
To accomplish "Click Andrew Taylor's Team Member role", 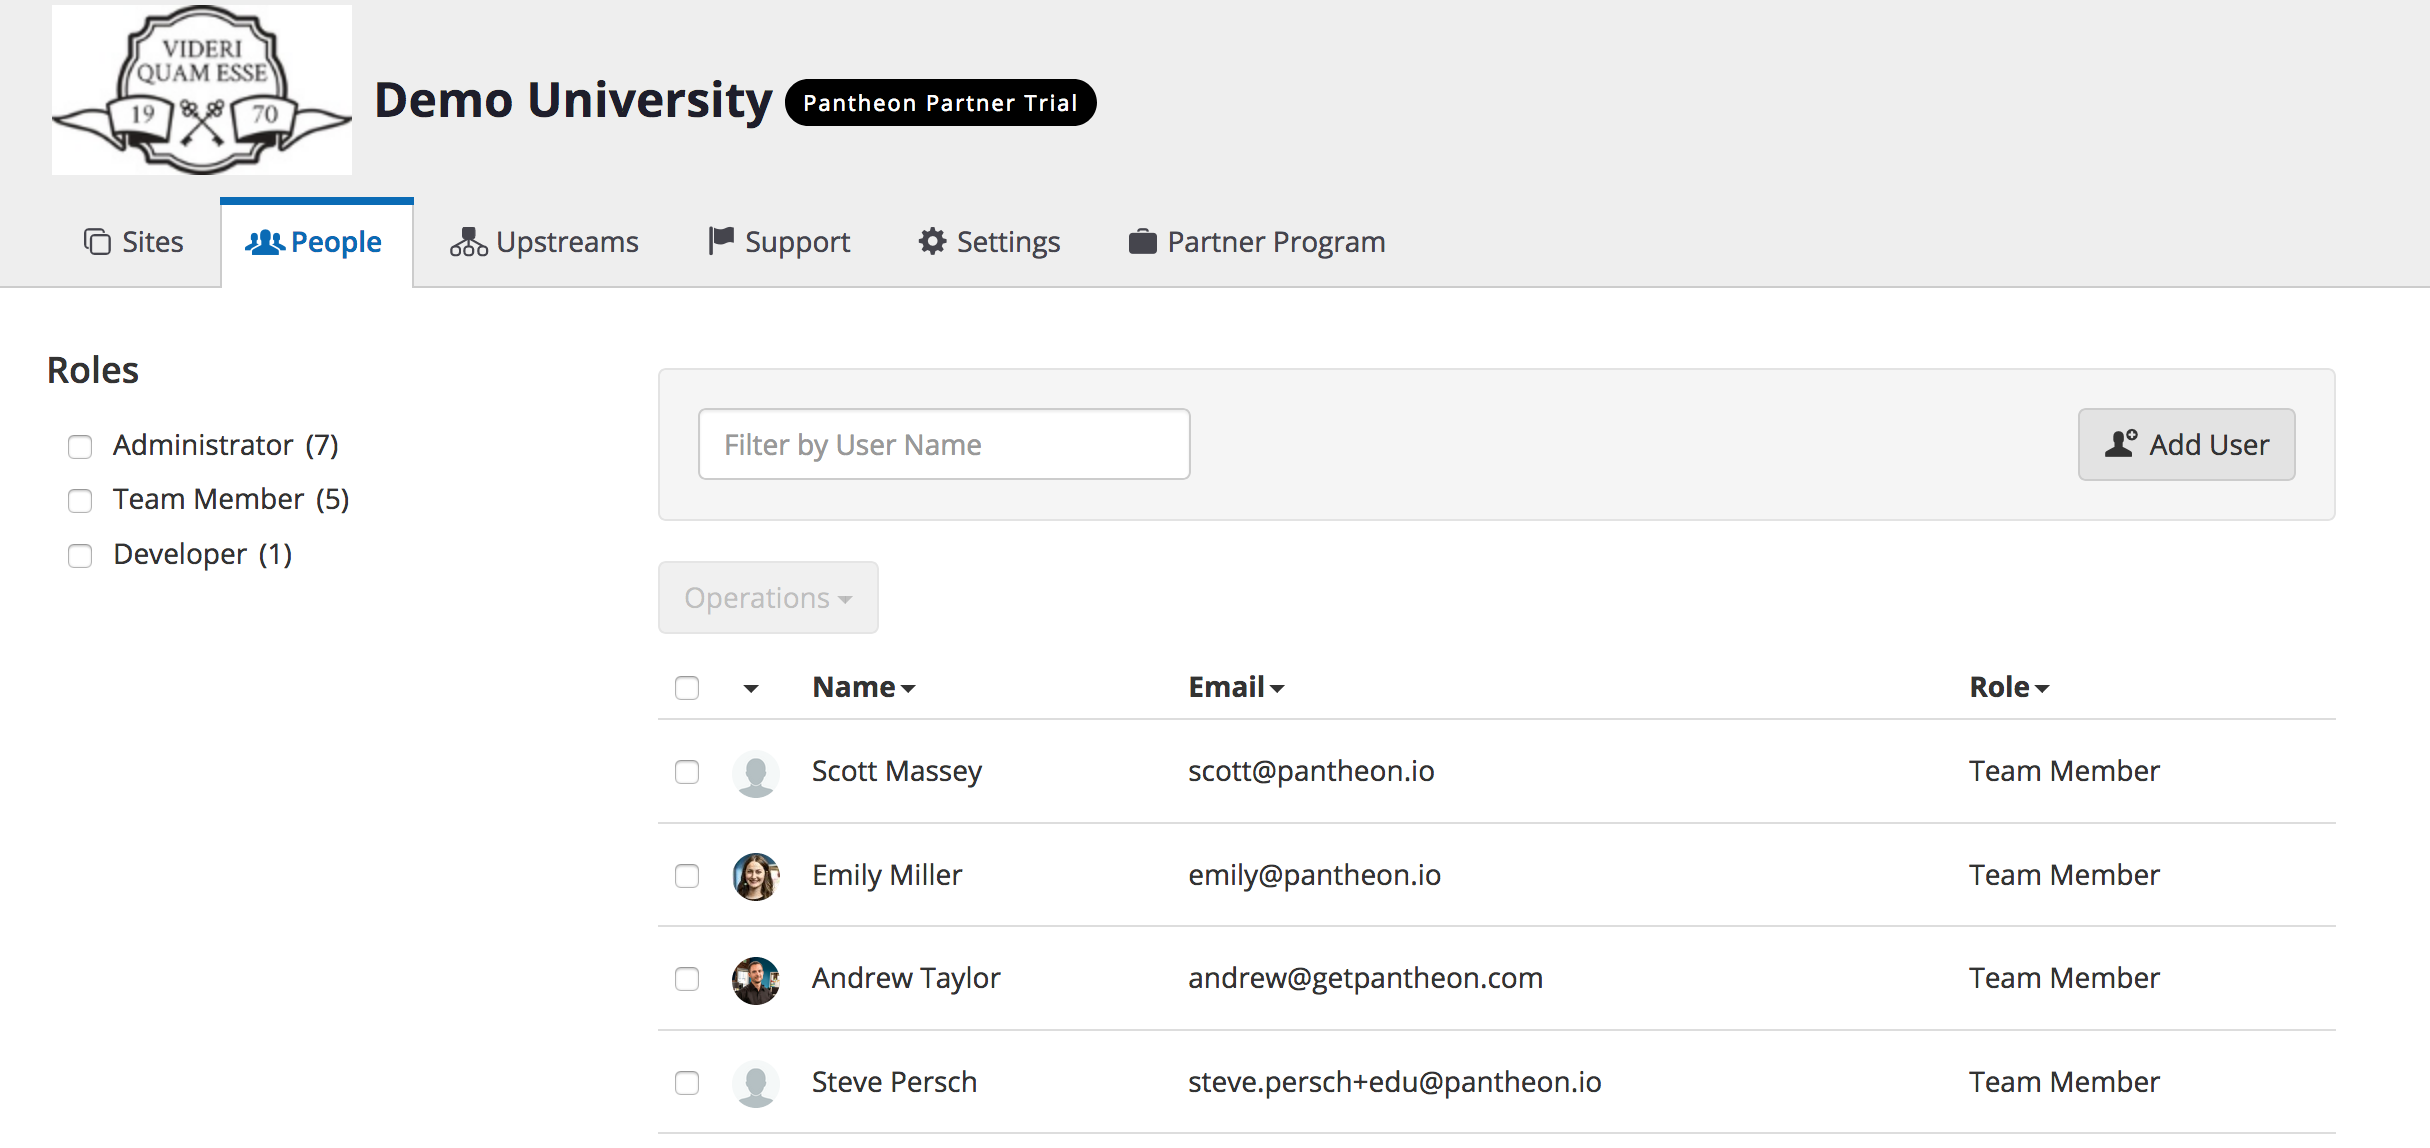I will pos(2064,978).
